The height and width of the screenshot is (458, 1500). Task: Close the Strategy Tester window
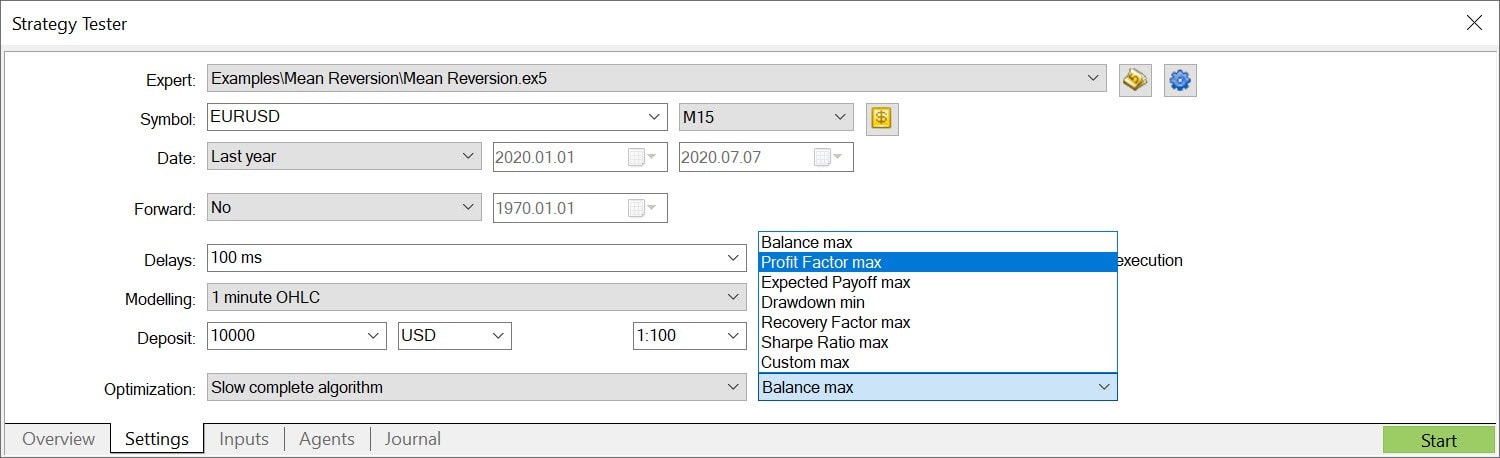coord(1473,23)
